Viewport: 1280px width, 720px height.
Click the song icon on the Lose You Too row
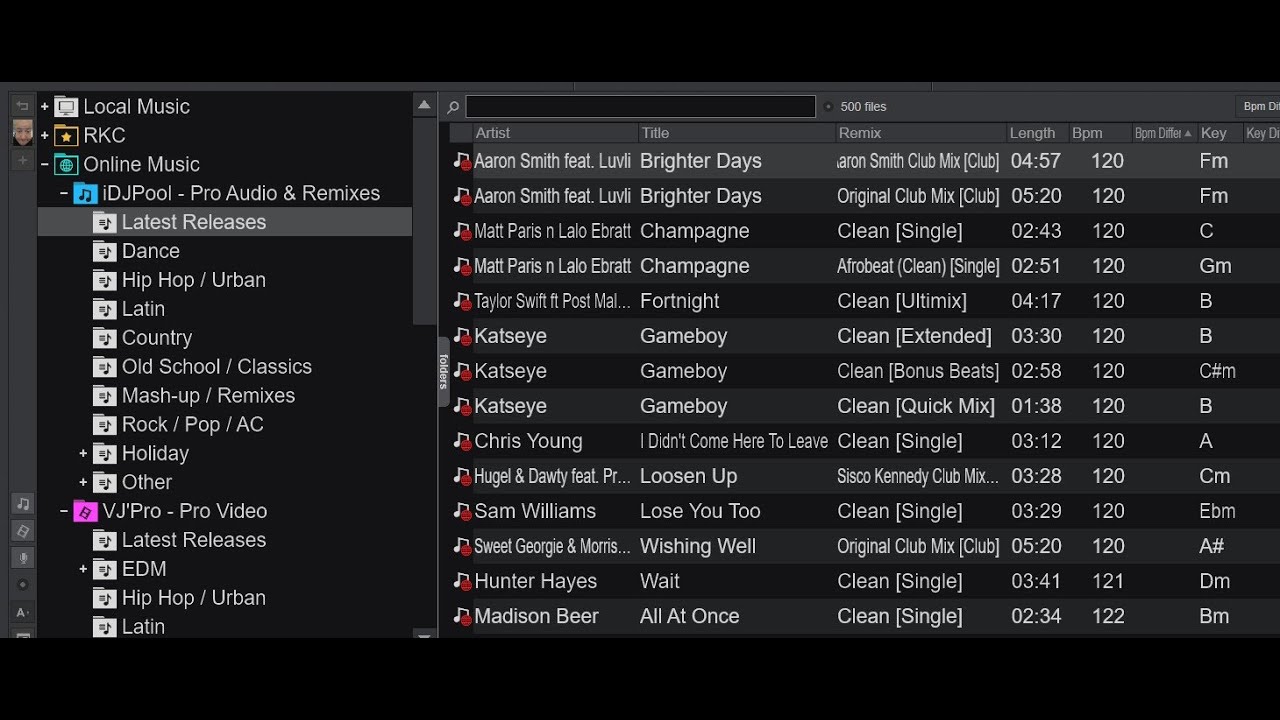[x=461, y=511]
